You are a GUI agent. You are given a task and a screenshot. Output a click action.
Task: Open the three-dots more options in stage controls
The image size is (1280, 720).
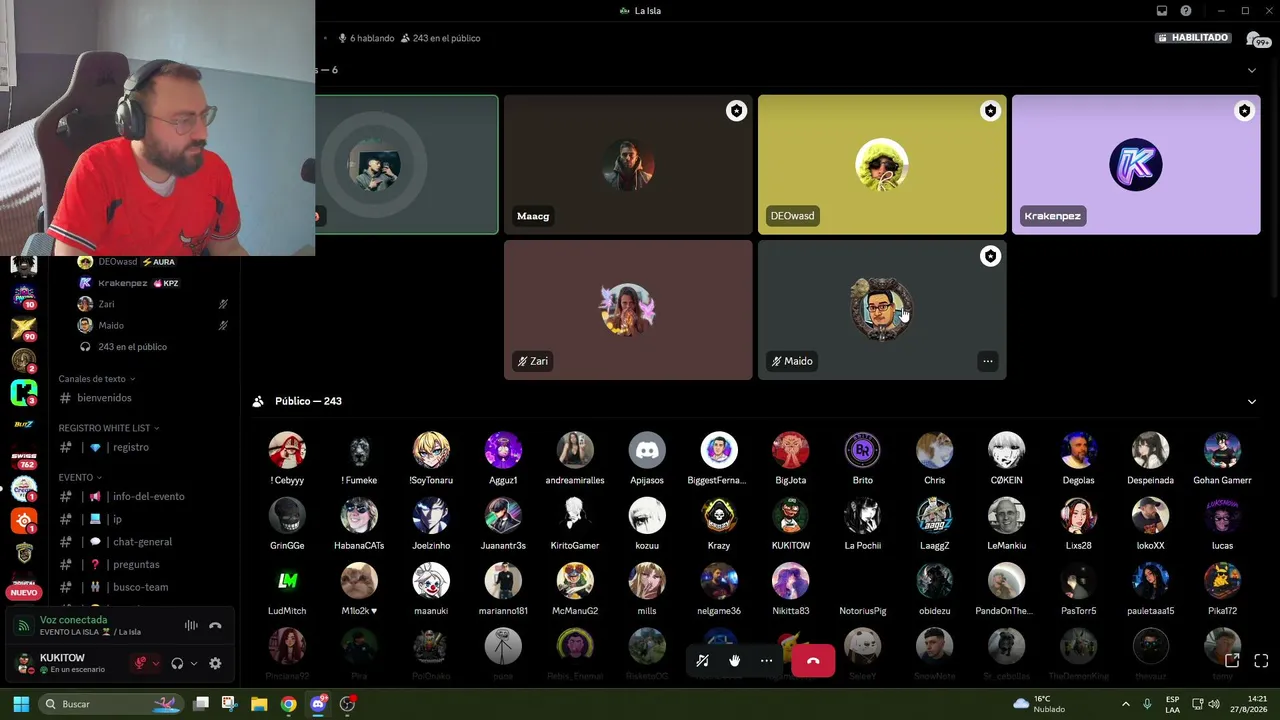(x=766, y=660)
